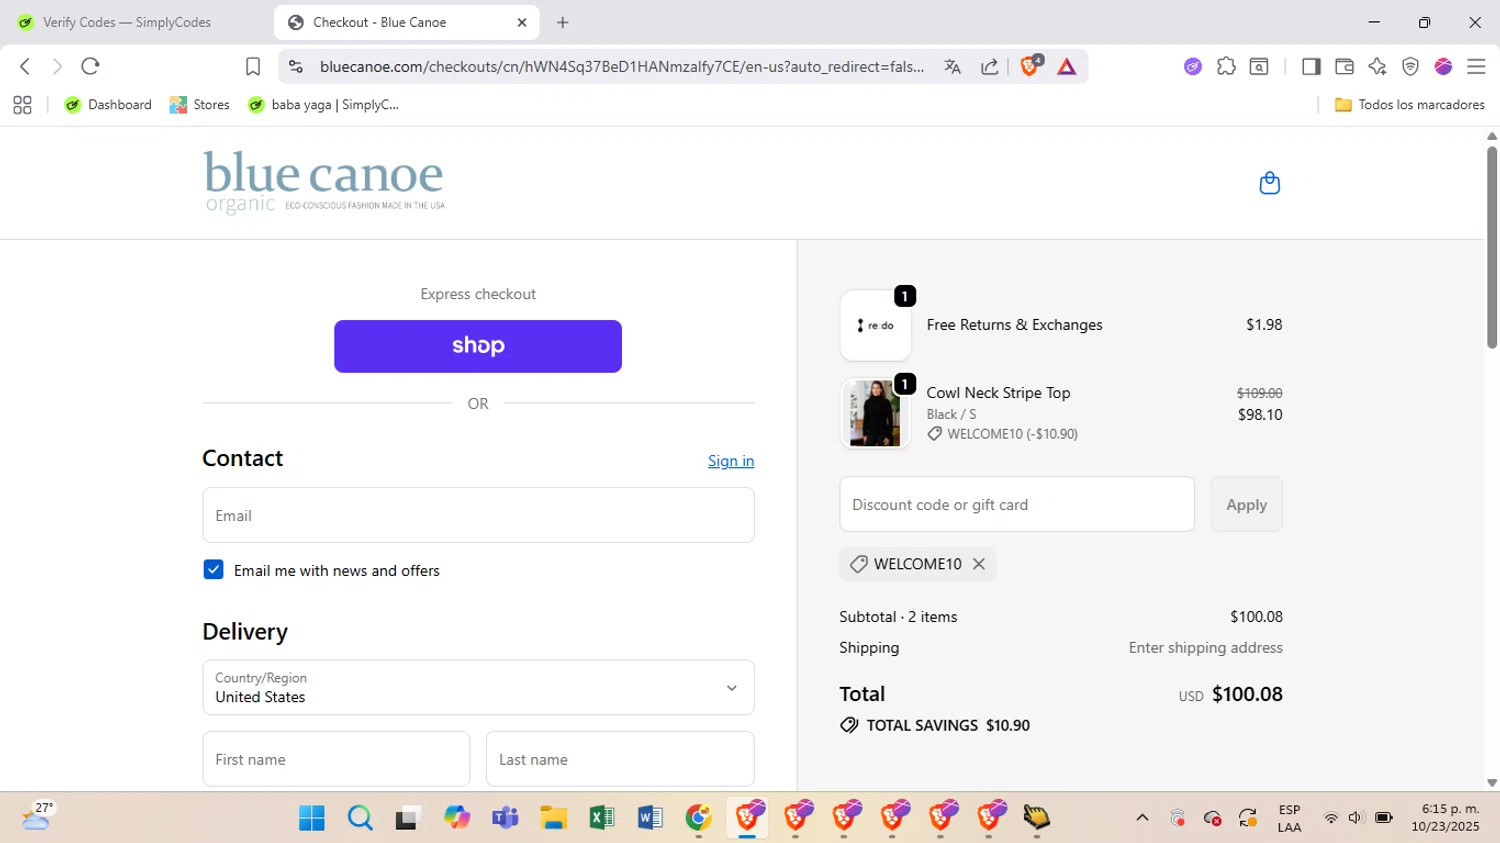Screen dimensions: 1500x843
Task: Bookmark this page icon in toolbar
Action: pyautogui.click(x=253, y=66)
